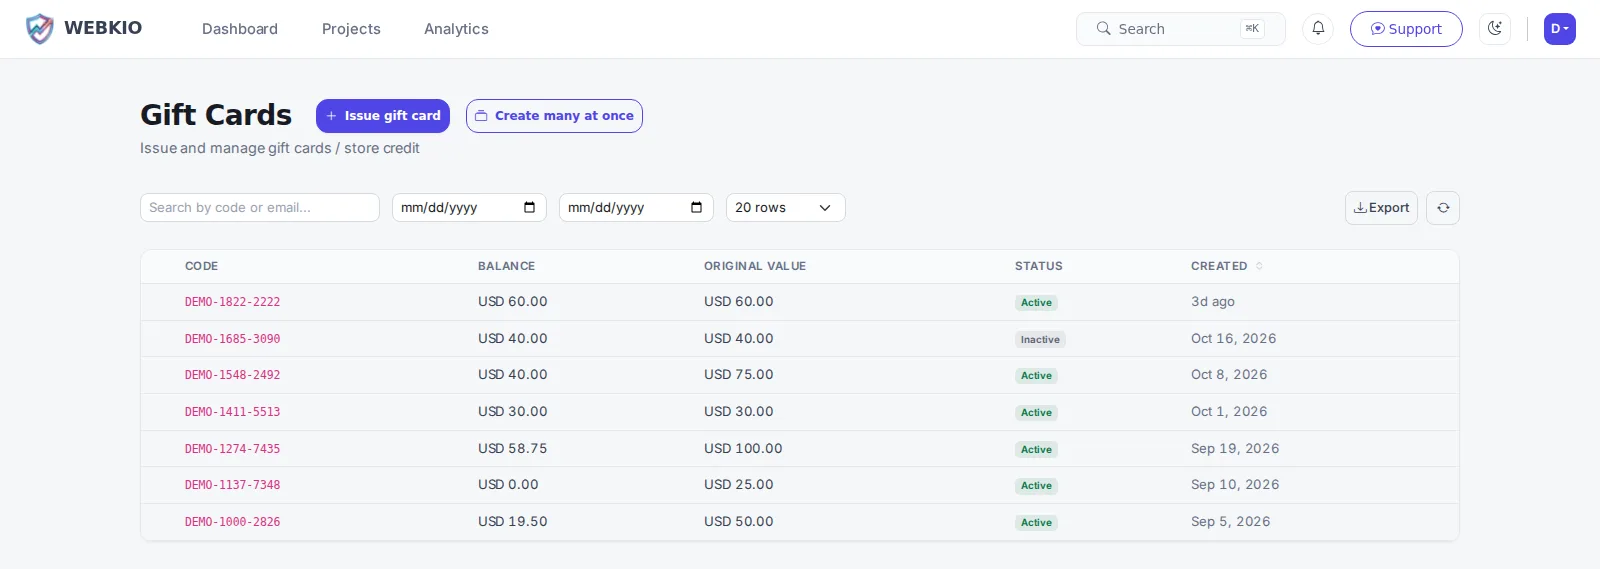Click created date Oct 16, 2026
The image size is (1600, 569).
1234,338
